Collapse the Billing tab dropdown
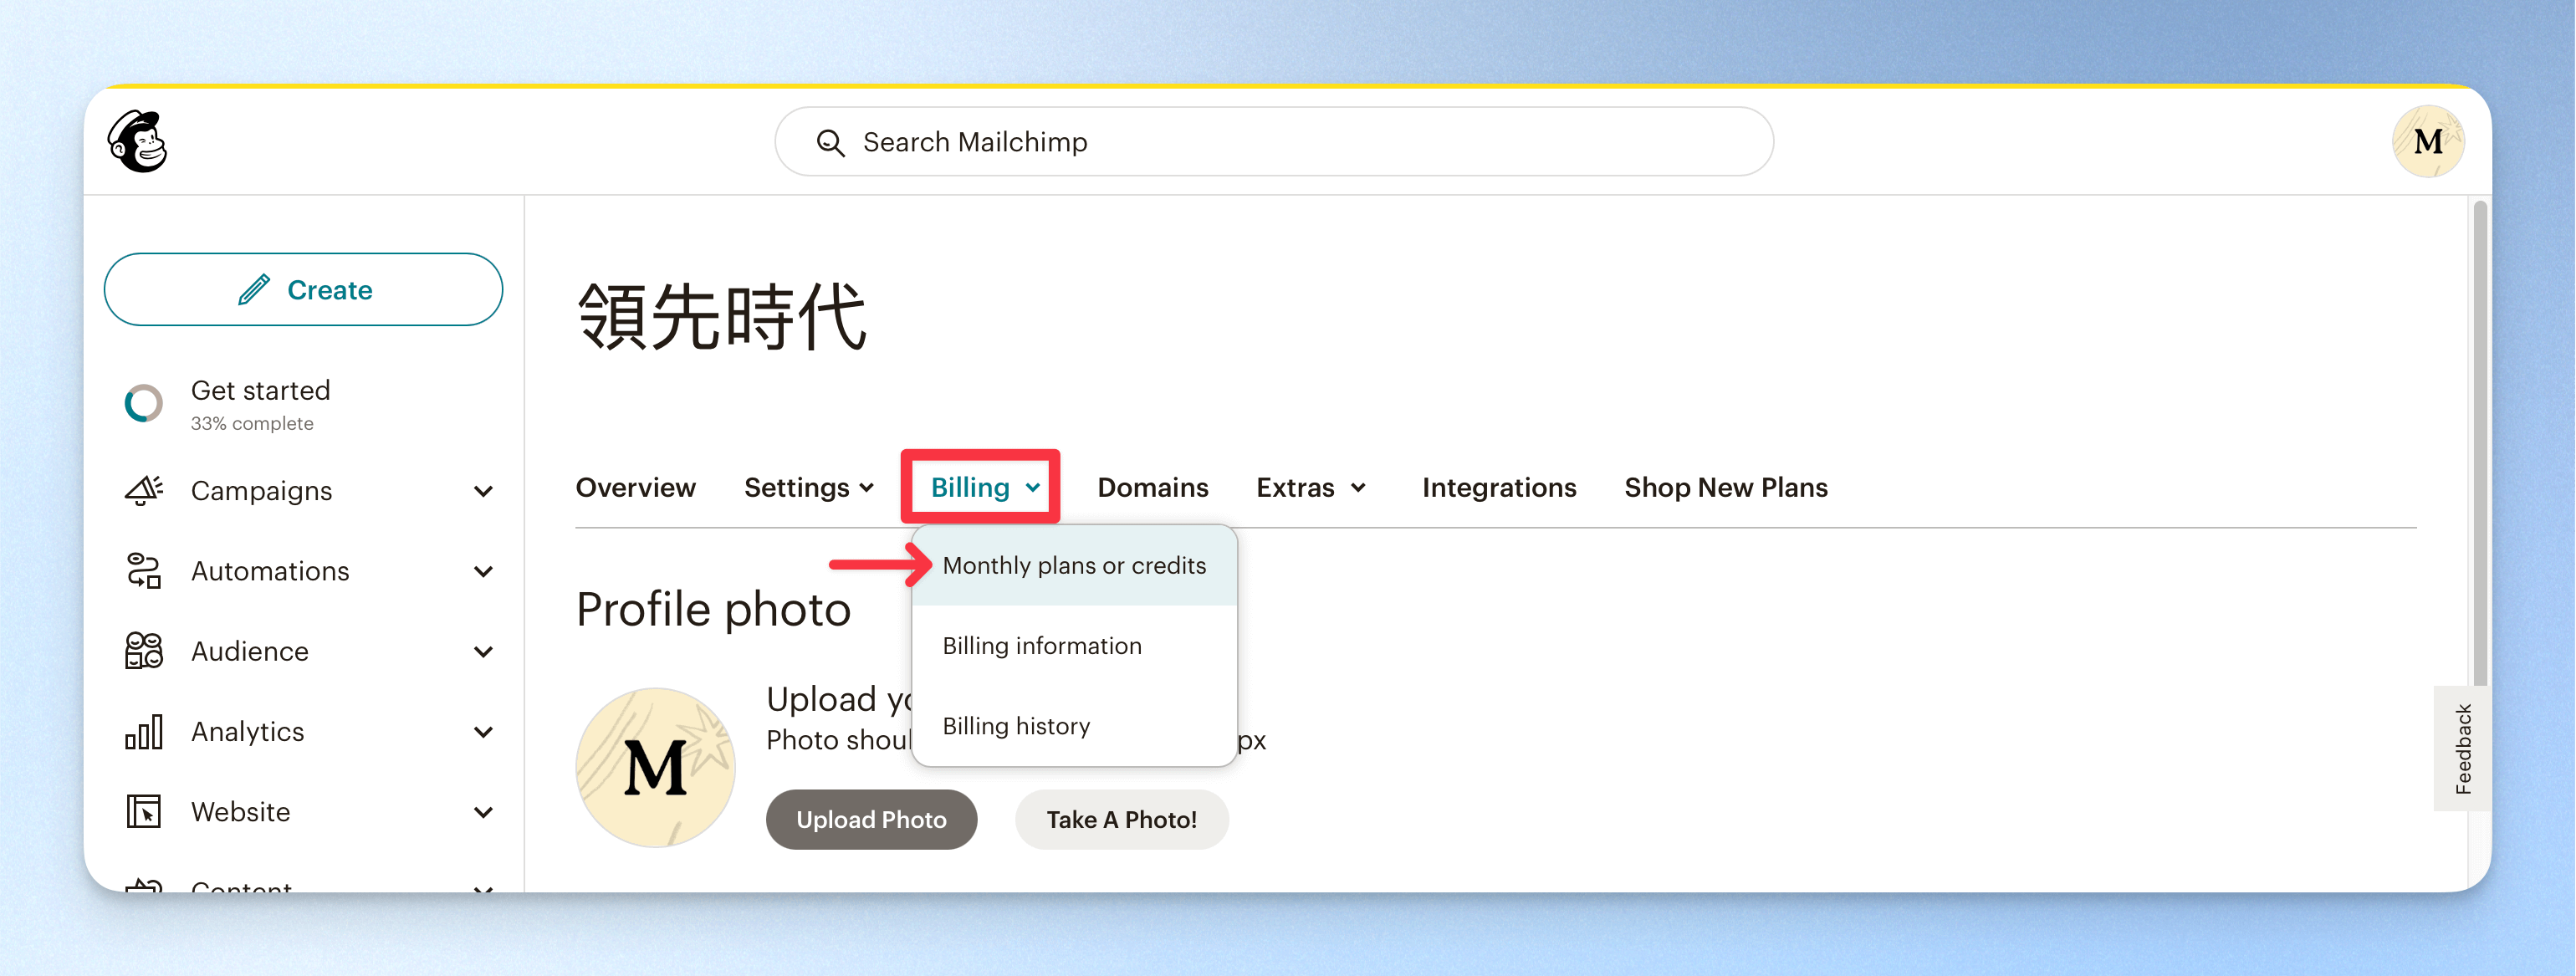The height and width of the screenshot is (976, 2576). pyautogui.click(x=985, y=487)
